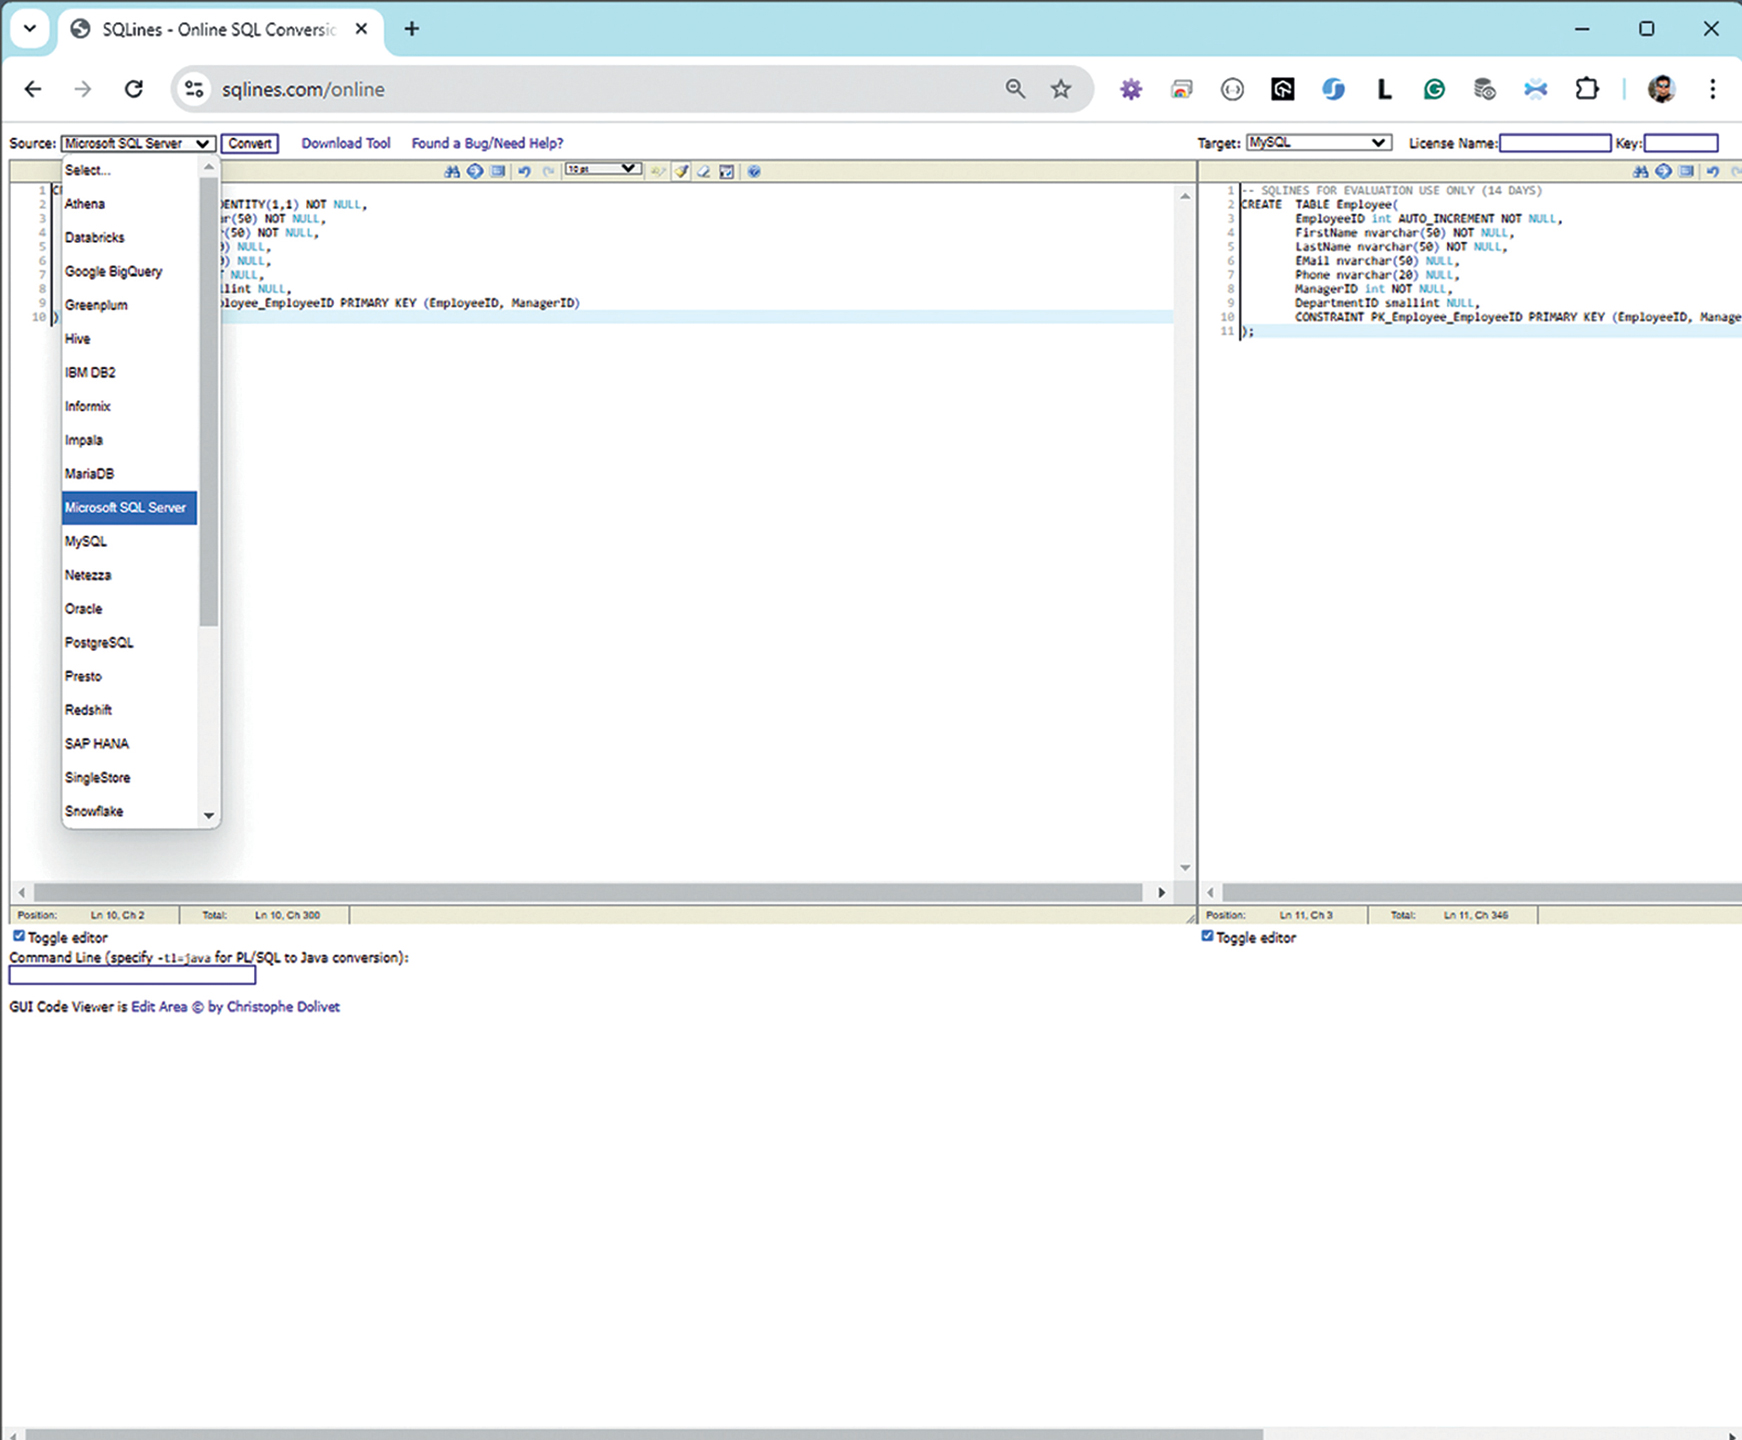Click the scroll-down arrow of the dropdown list
The width and height of the screenshot is (1742, 1440).
click(208, 816)
